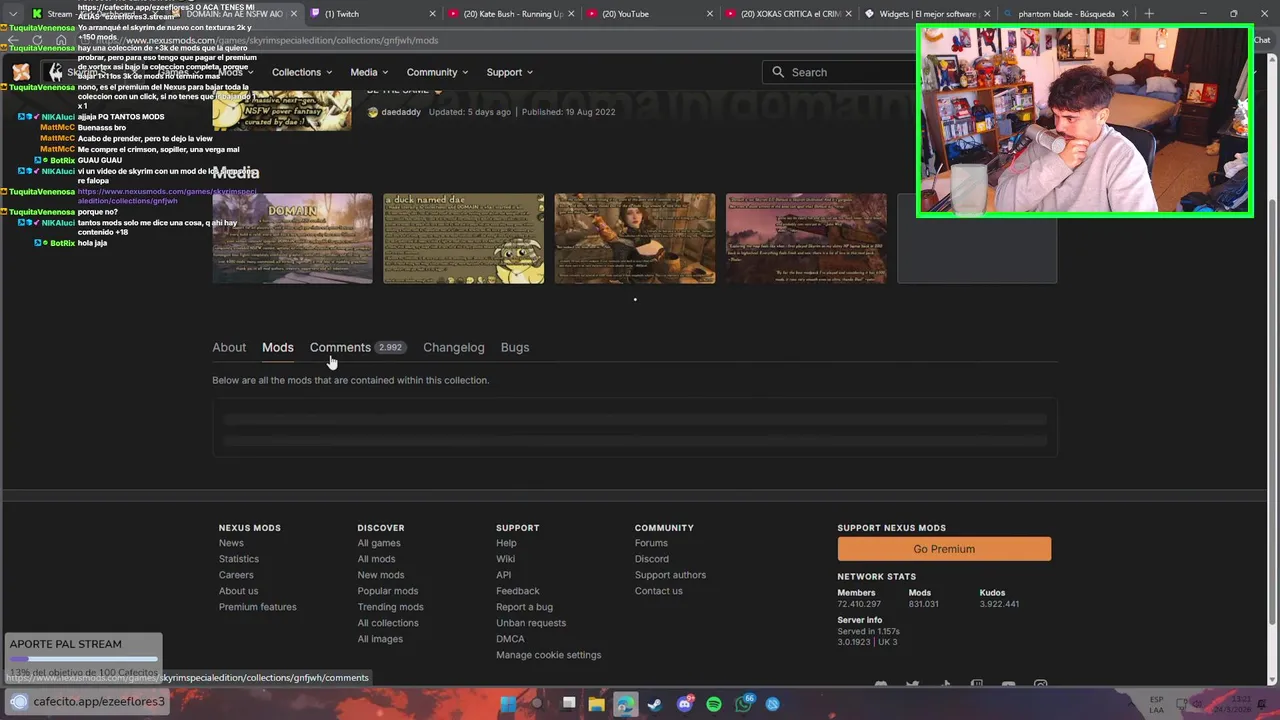Click the Nexus Mods logo icon
The image size is (1280, 720).
(x=21, y=72)
